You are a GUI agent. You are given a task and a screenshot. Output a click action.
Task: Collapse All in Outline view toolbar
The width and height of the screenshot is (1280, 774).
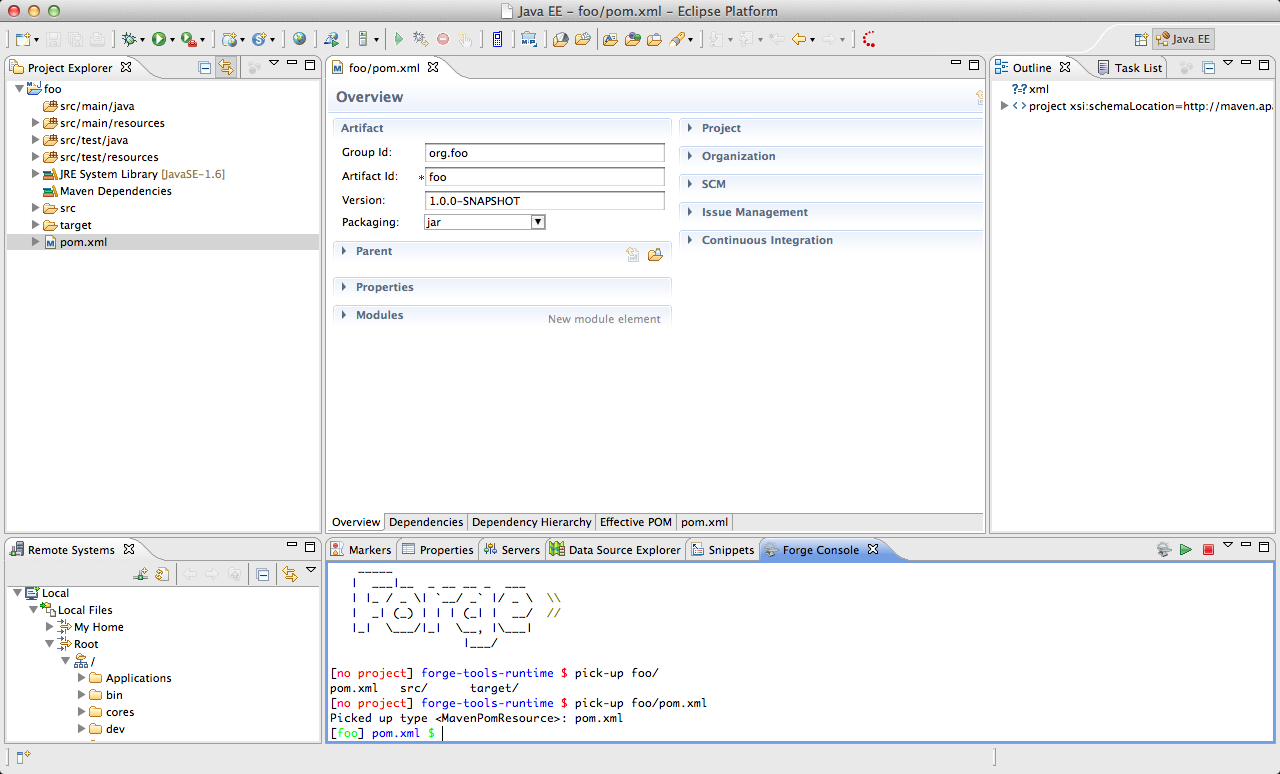(1208, 67)
